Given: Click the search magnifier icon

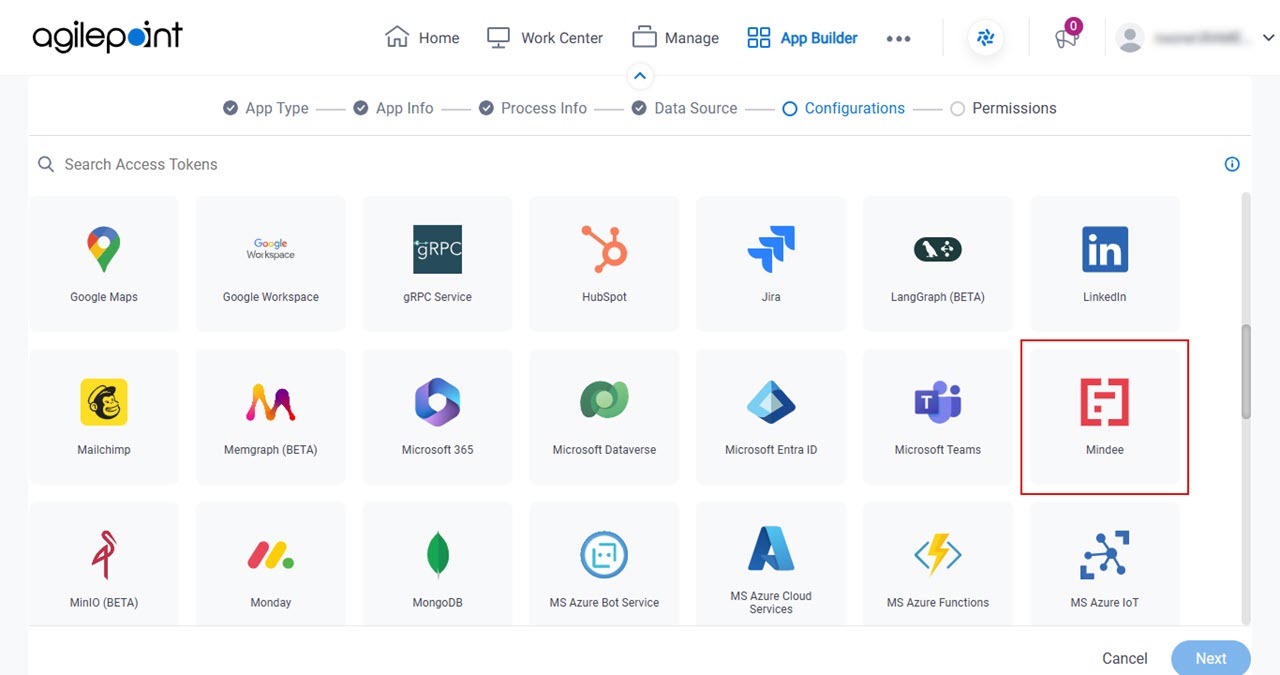Looking at the screenshot, I should (x=46, y=164).
